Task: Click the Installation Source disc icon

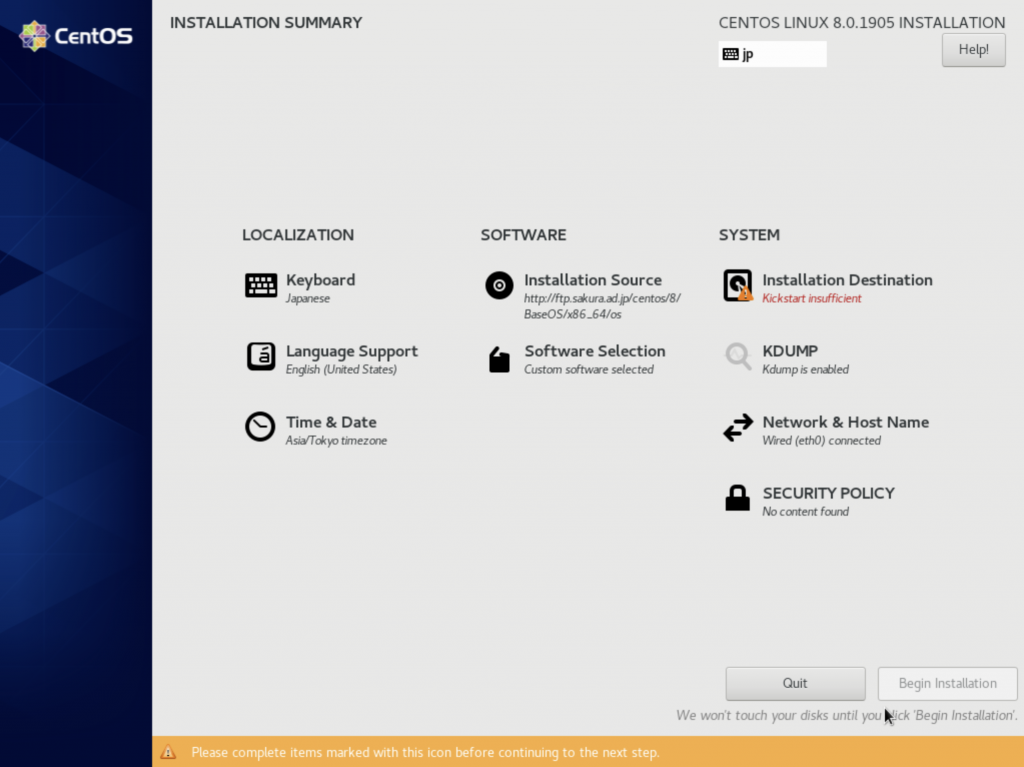Action: [x=499, y=286]
